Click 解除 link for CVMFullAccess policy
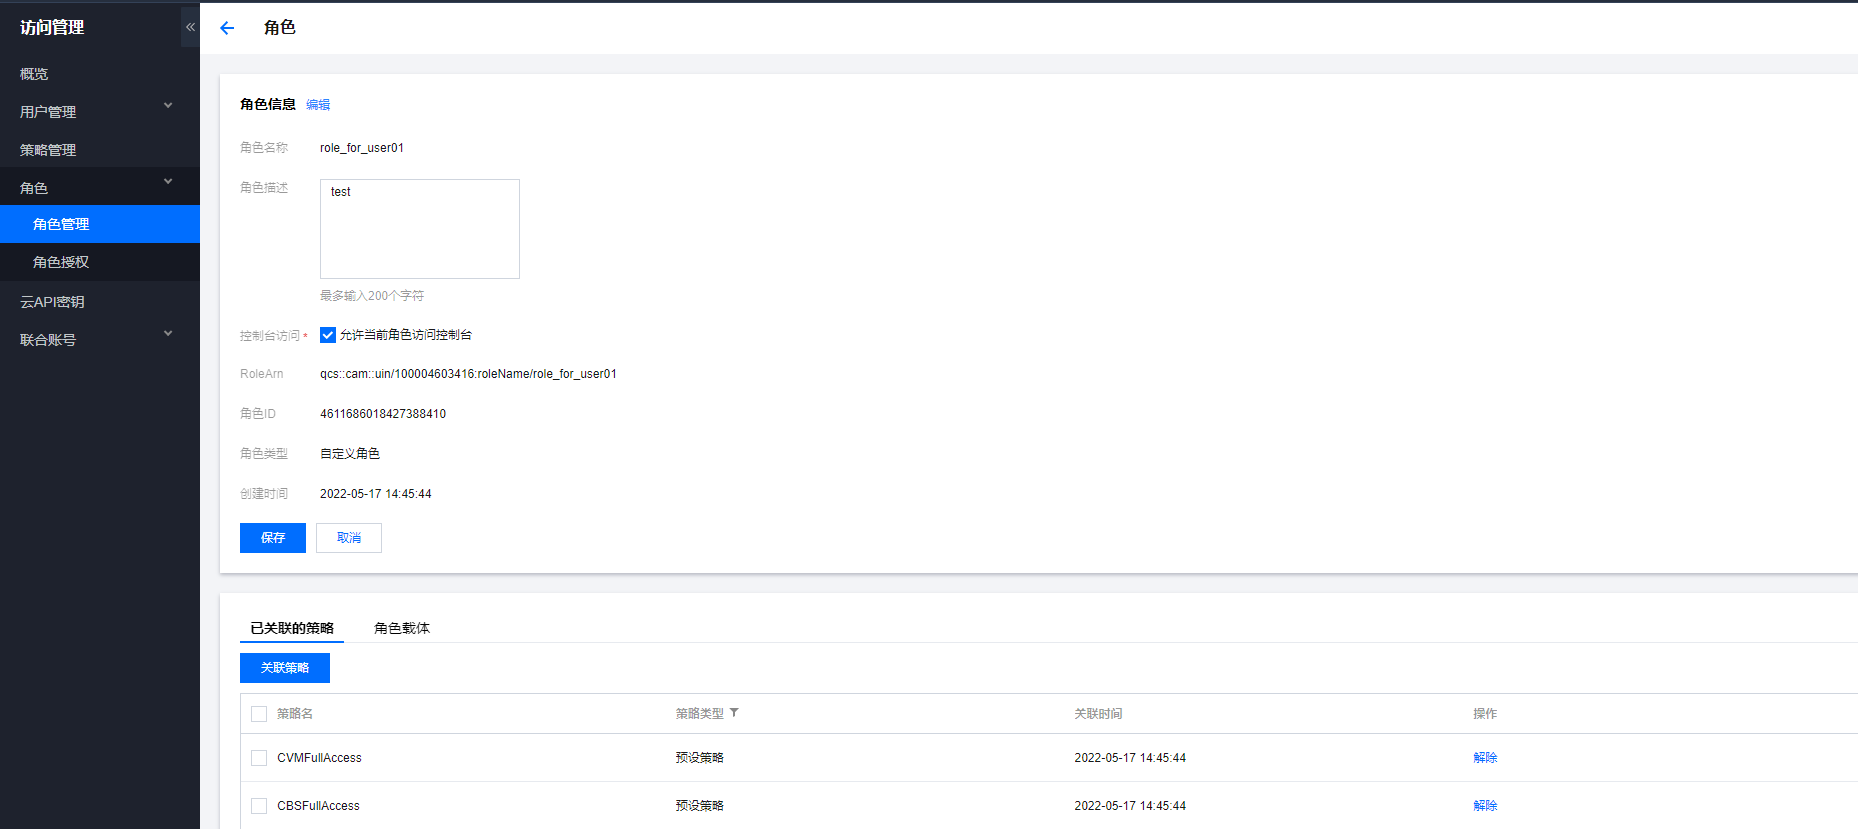The image size is (1858, 829). tap(1485, 758)
